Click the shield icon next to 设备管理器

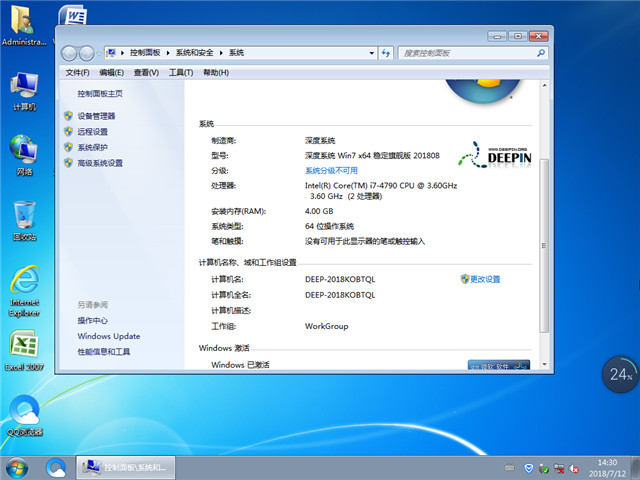[x=69, y=116]
